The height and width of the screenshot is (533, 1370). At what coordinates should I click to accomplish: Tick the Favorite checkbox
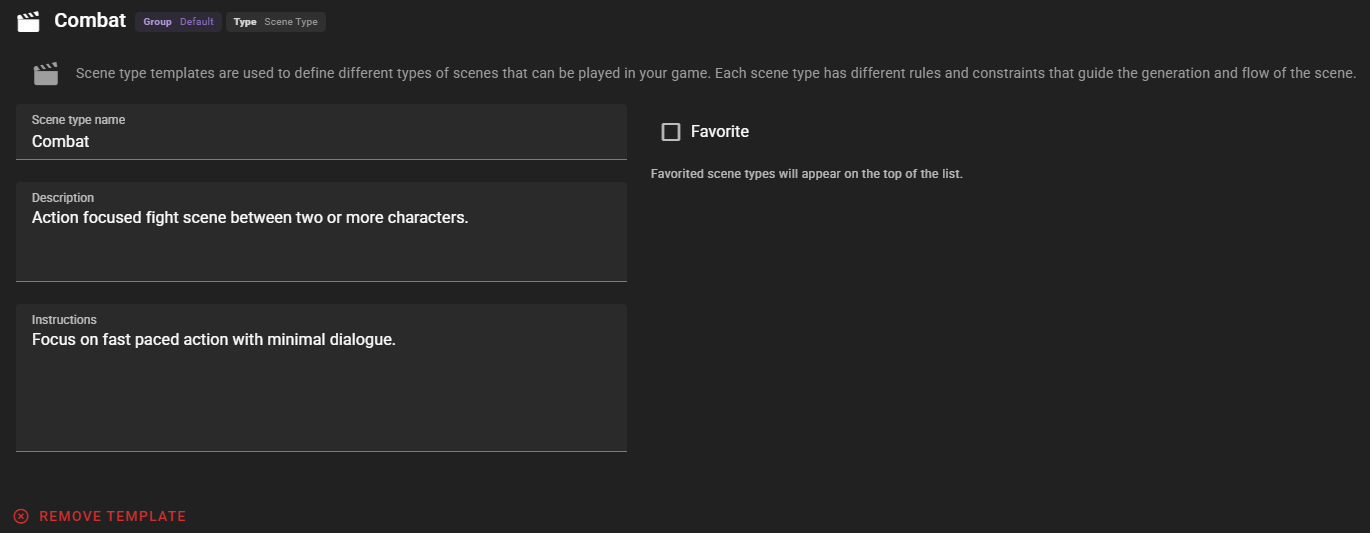[x=671, y=132]
